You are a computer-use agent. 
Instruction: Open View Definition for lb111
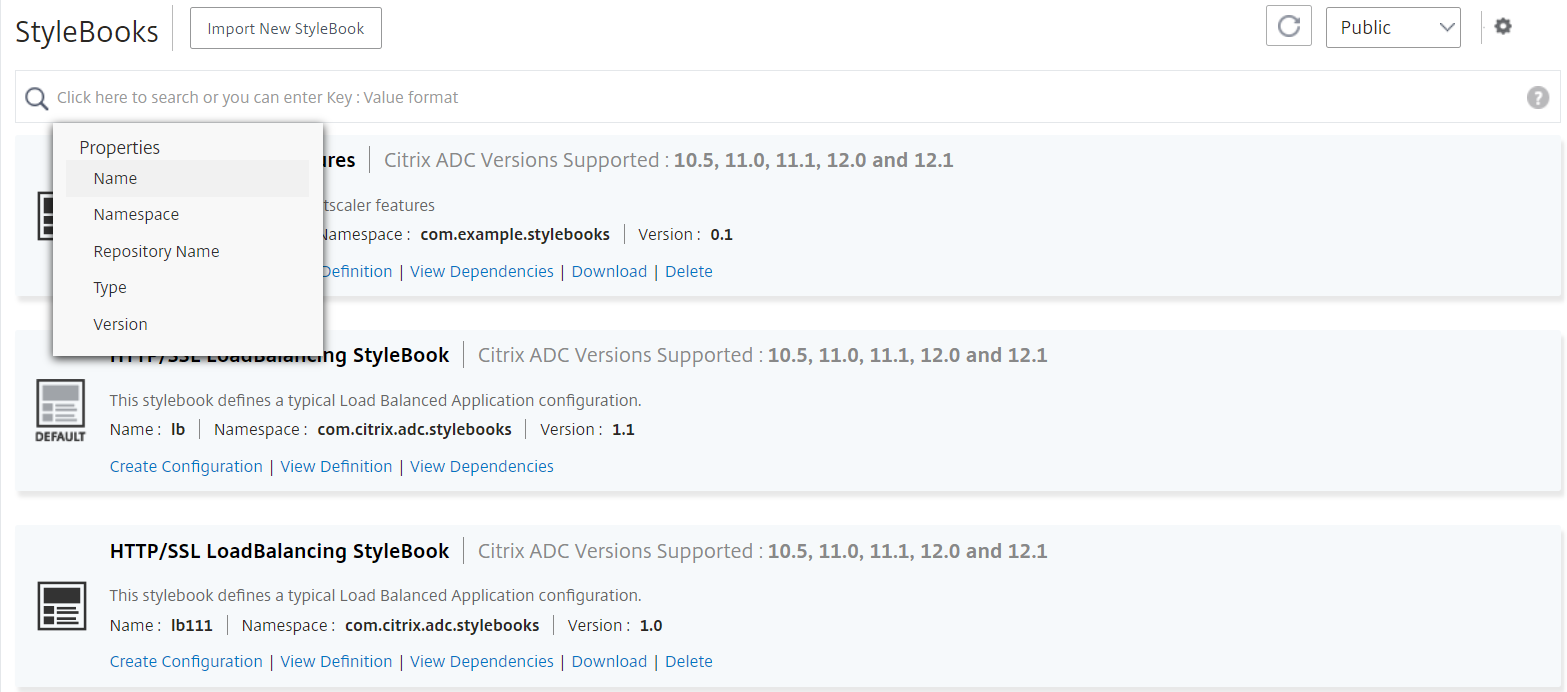tap(336, 661)
